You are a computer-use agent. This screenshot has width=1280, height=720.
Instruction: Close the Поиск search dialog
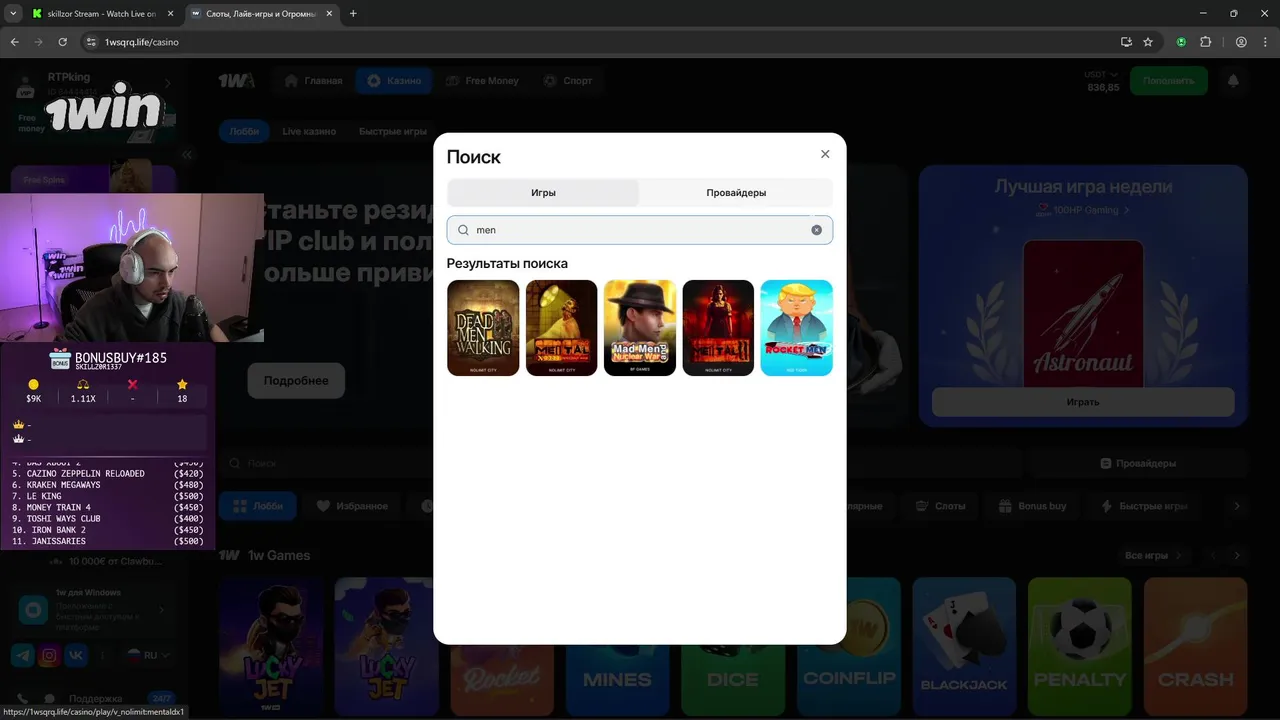825,154
